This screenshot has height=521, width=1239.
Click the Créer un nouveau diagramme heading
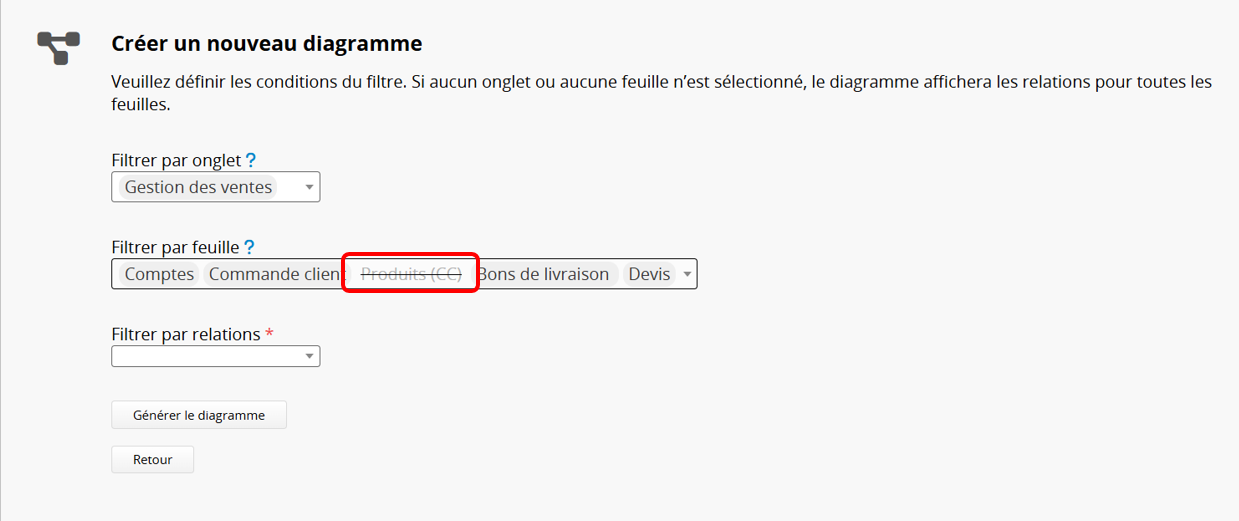[266, 44]
